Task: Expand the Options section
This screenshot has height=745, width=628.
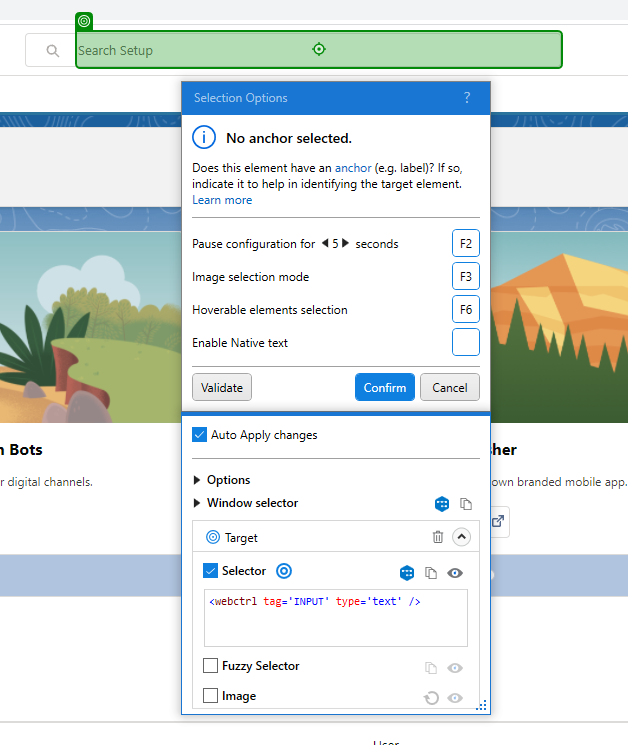Action: pyautogui.click(x=197, y=480)
